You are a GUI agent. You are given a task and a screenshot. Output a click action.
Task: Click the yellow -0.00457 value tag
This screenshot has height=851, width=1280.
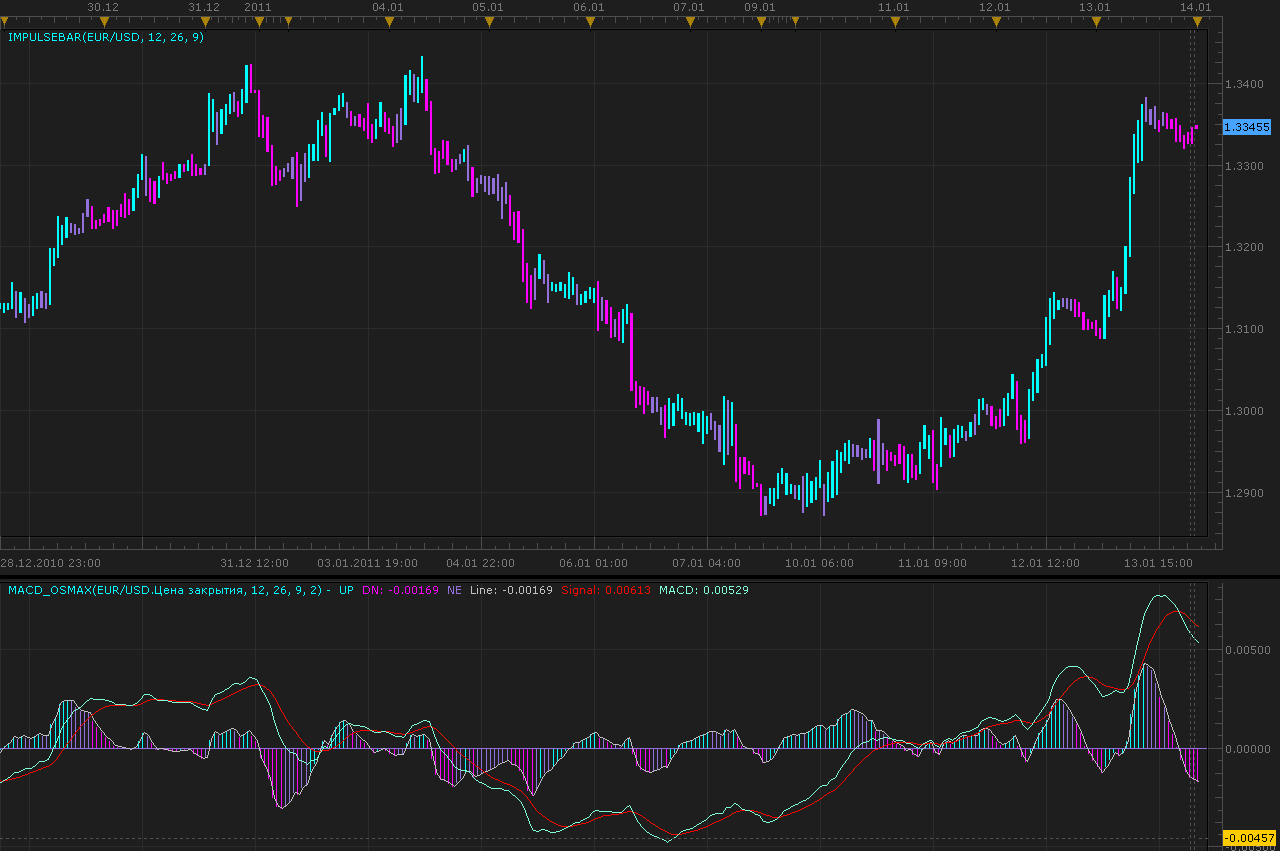coord(1250,838)
